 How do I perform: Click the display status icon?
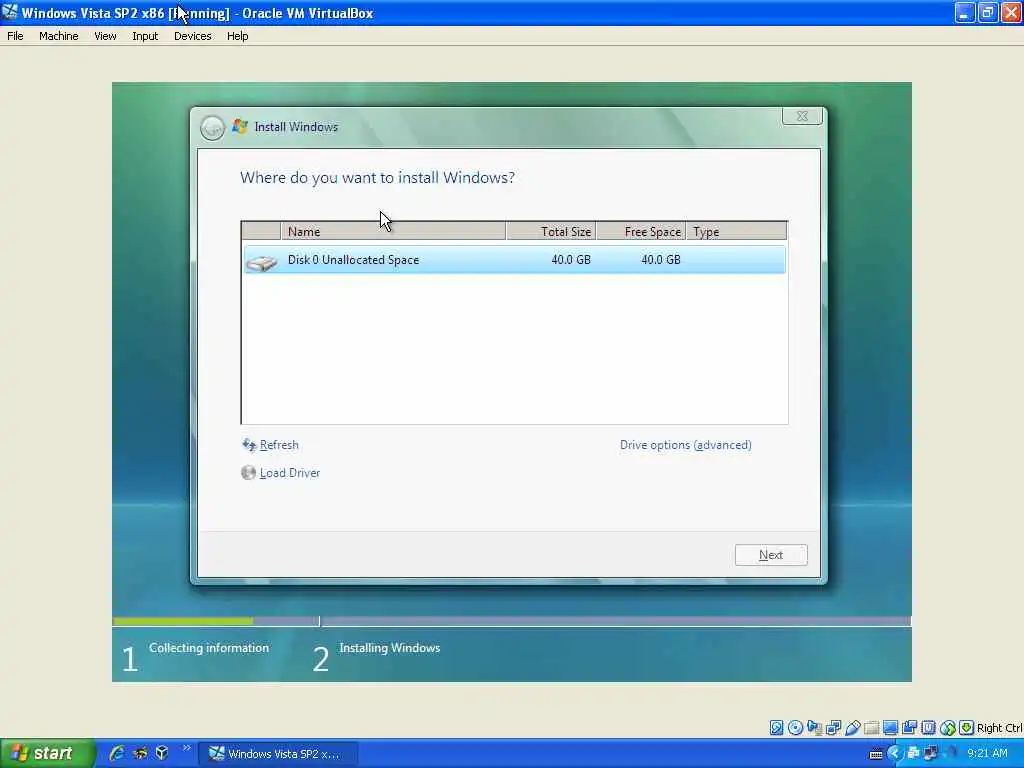(890, 728)
